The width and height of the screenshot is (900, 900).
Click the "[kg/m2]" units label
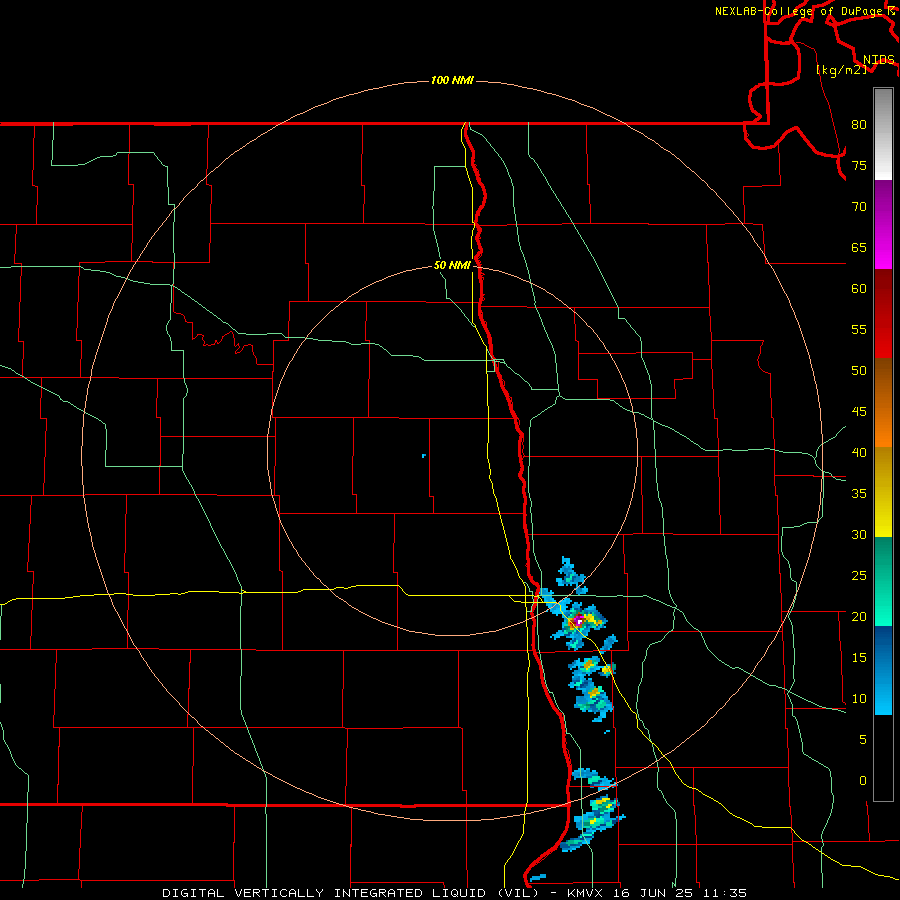[x=841, y=70]
